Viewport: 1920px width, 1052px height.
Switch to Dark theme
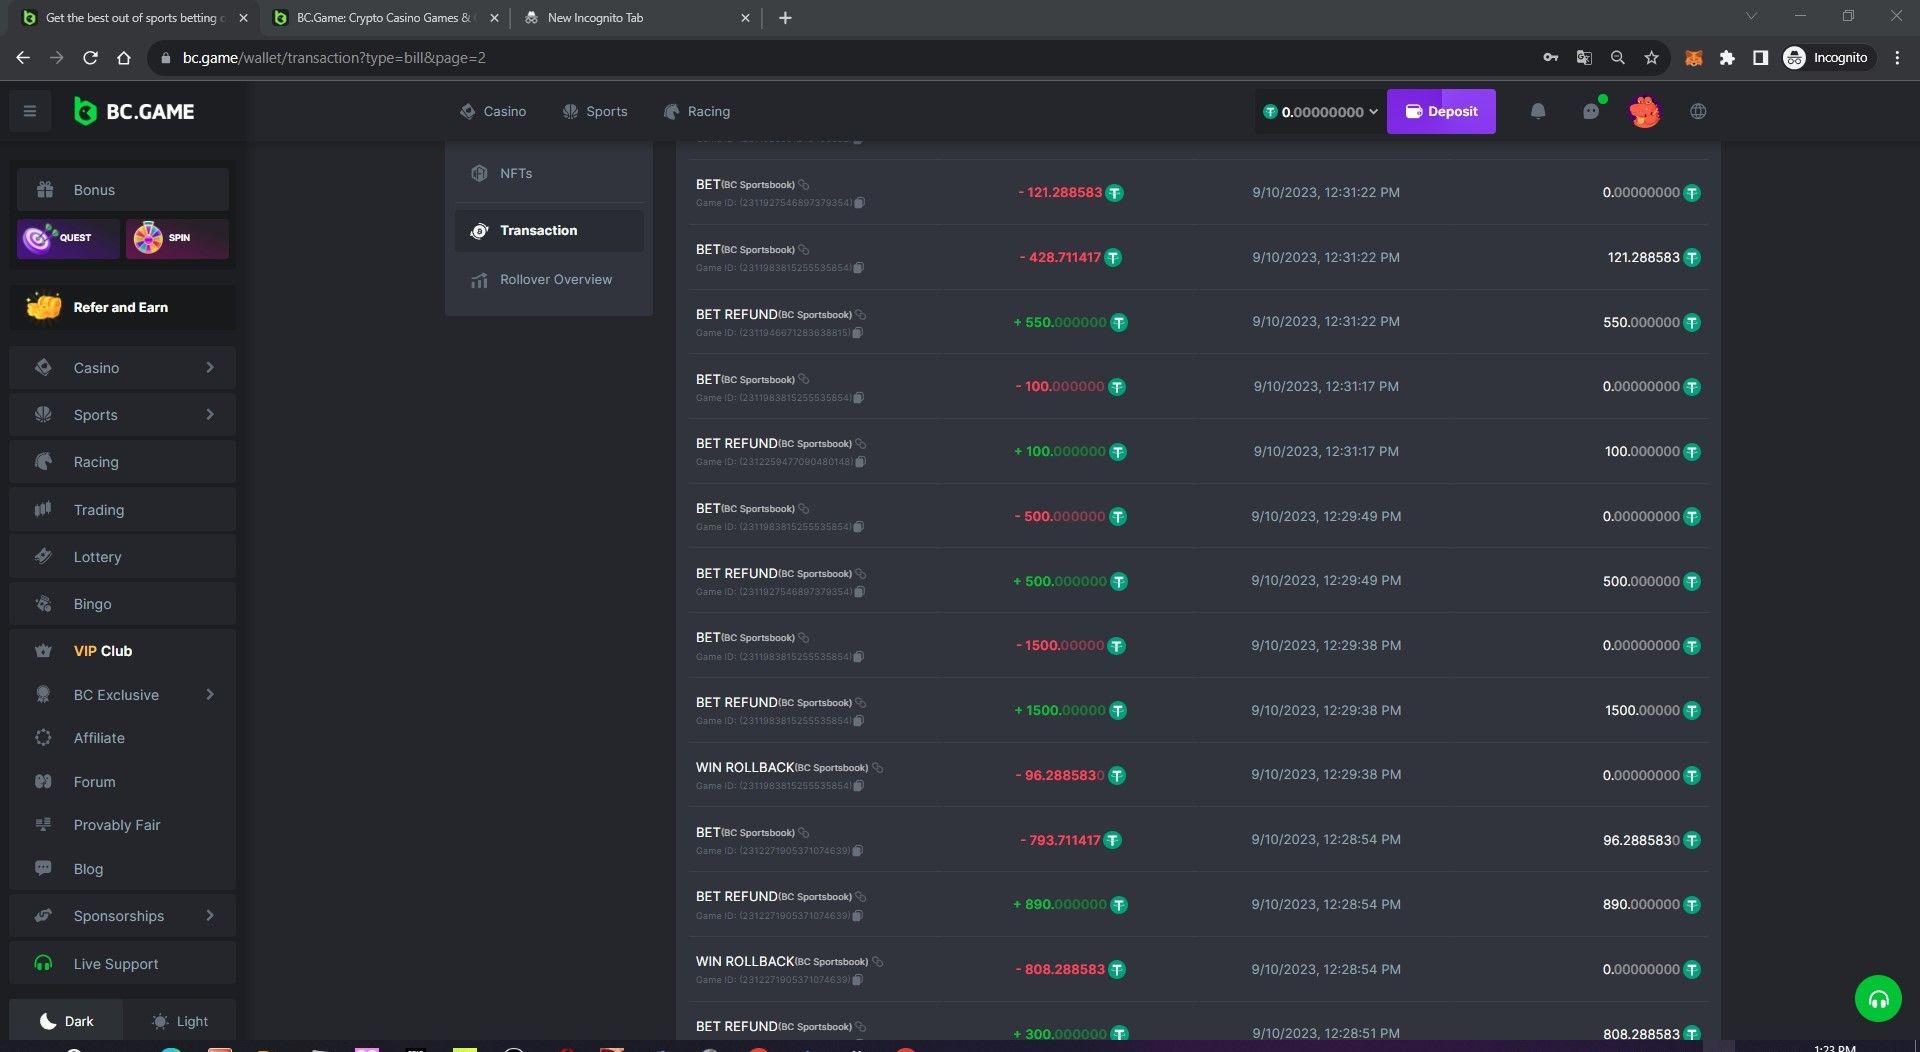[x=67, y=1021]
